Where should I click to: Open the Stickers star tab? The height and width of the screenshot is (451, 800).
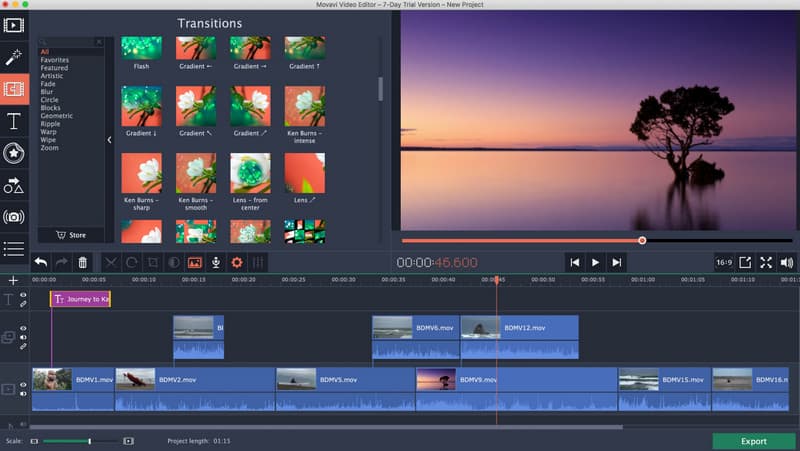coord(14,153)
